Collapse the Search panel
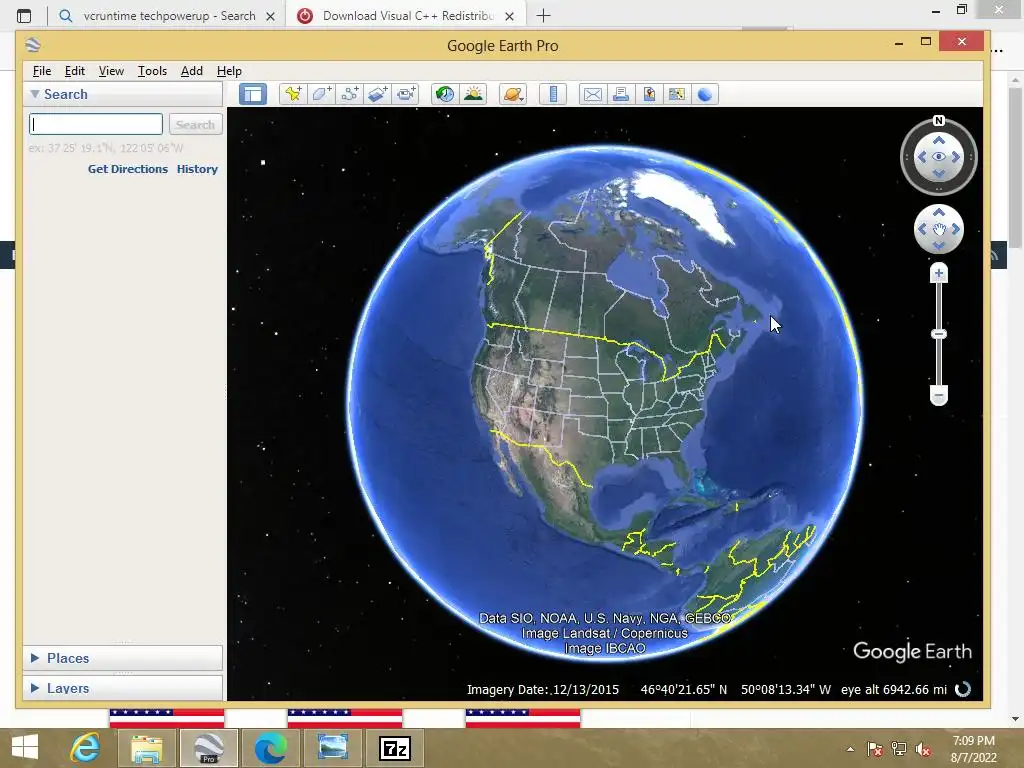1024x768 pixels. coord(35,94)
